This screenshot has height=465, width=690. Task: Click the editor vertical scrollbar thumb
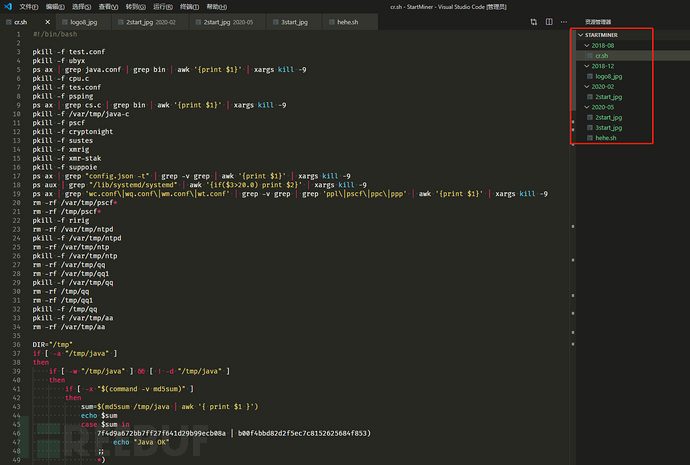tap(573, 70)
